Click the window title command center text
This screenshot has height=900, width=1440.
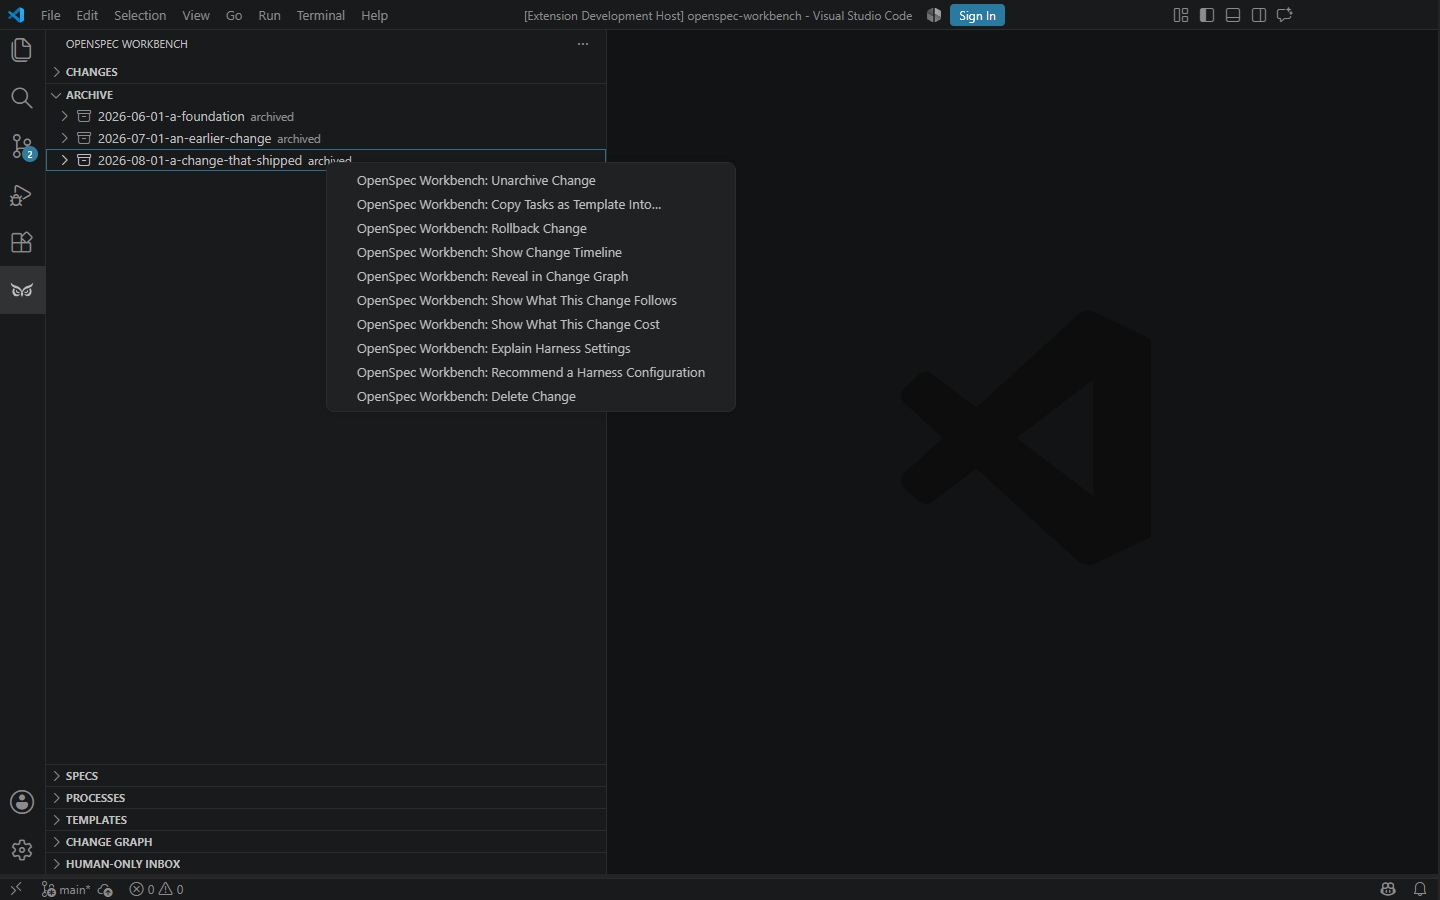[718, 15]
